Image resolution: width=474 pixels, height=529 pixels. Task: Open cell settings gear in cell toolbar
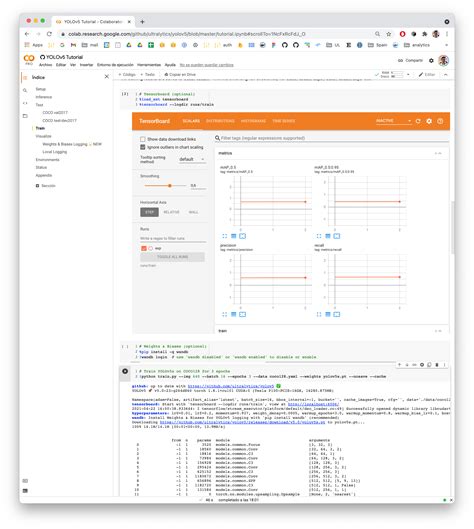422,365
